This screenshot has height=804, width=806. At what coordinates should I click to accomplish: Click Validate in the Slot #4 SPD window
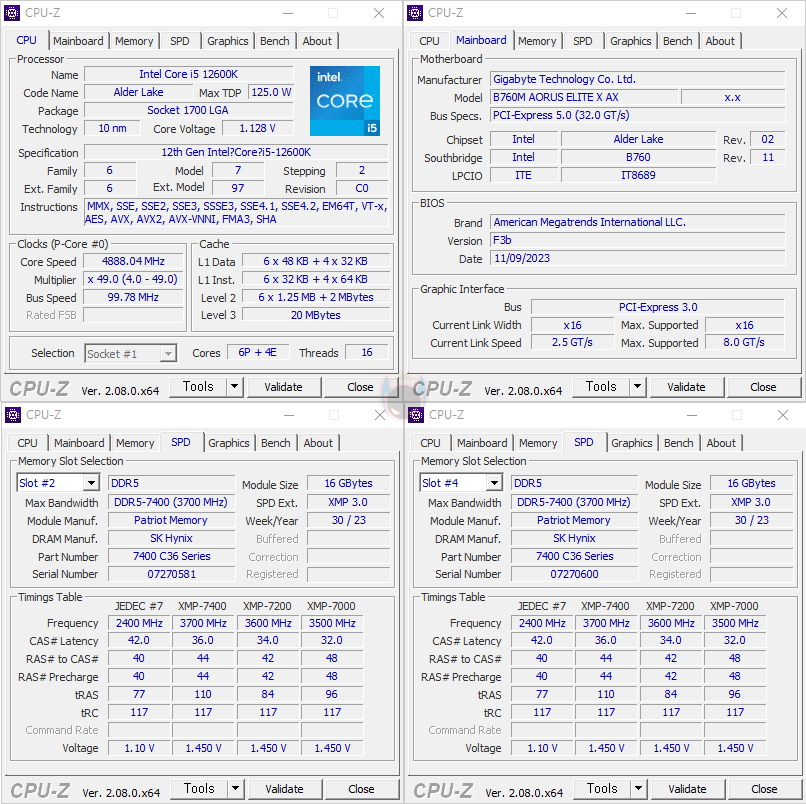pyautogui.click(x=688, y=789)
